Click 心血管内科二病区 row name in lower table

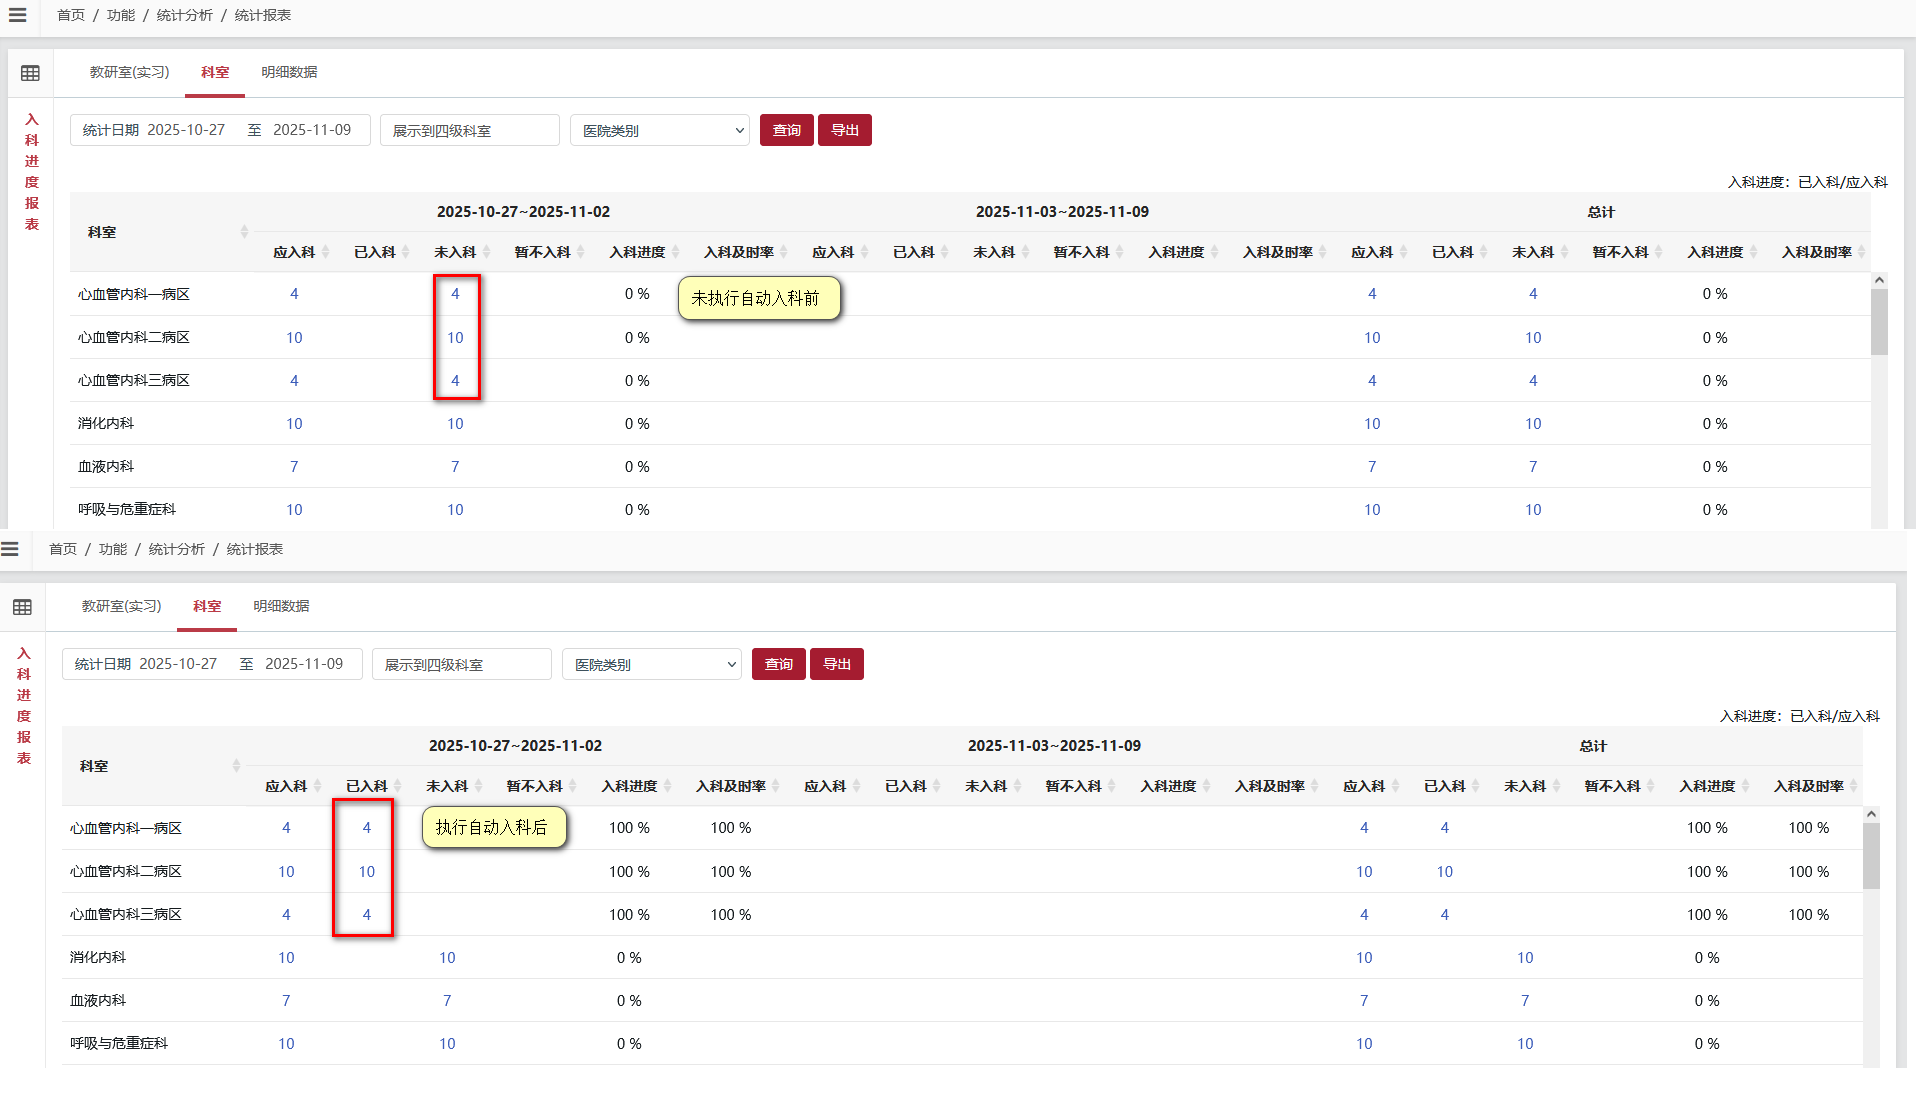coord(126,871)
